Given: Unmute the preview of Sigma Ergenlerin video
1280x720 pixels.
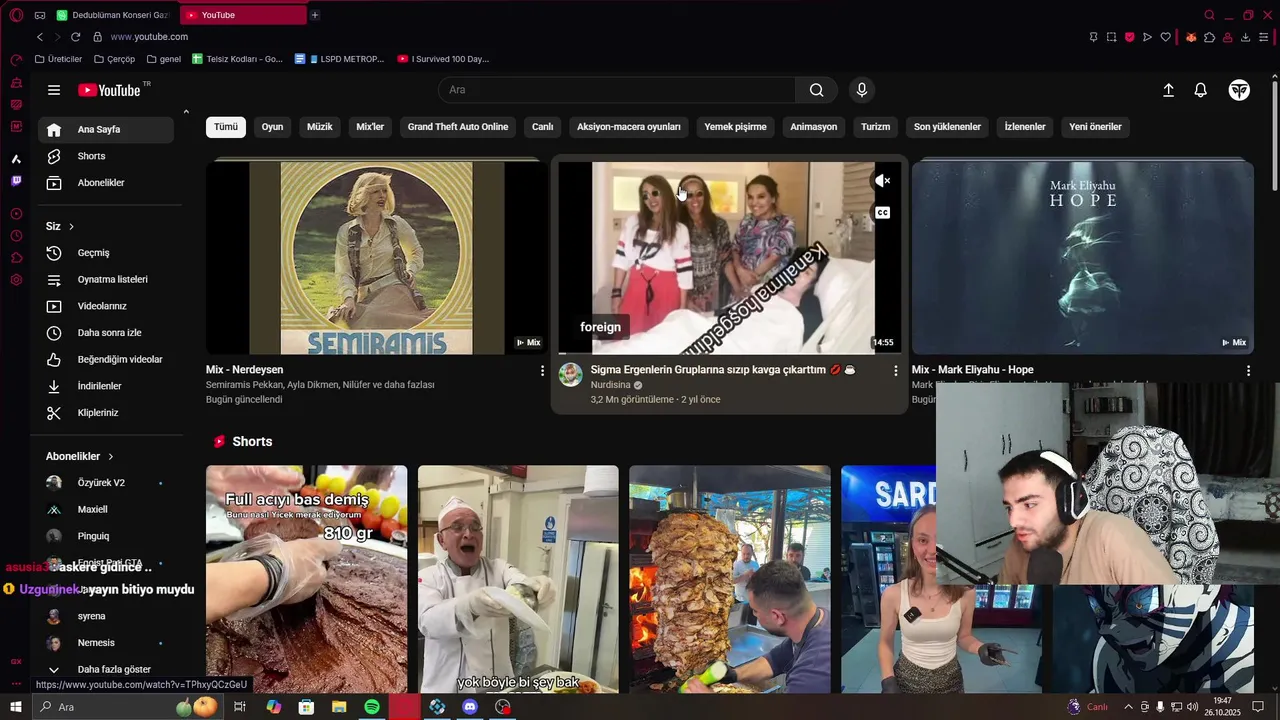Looking at the screenshot, I should point(882,181).
